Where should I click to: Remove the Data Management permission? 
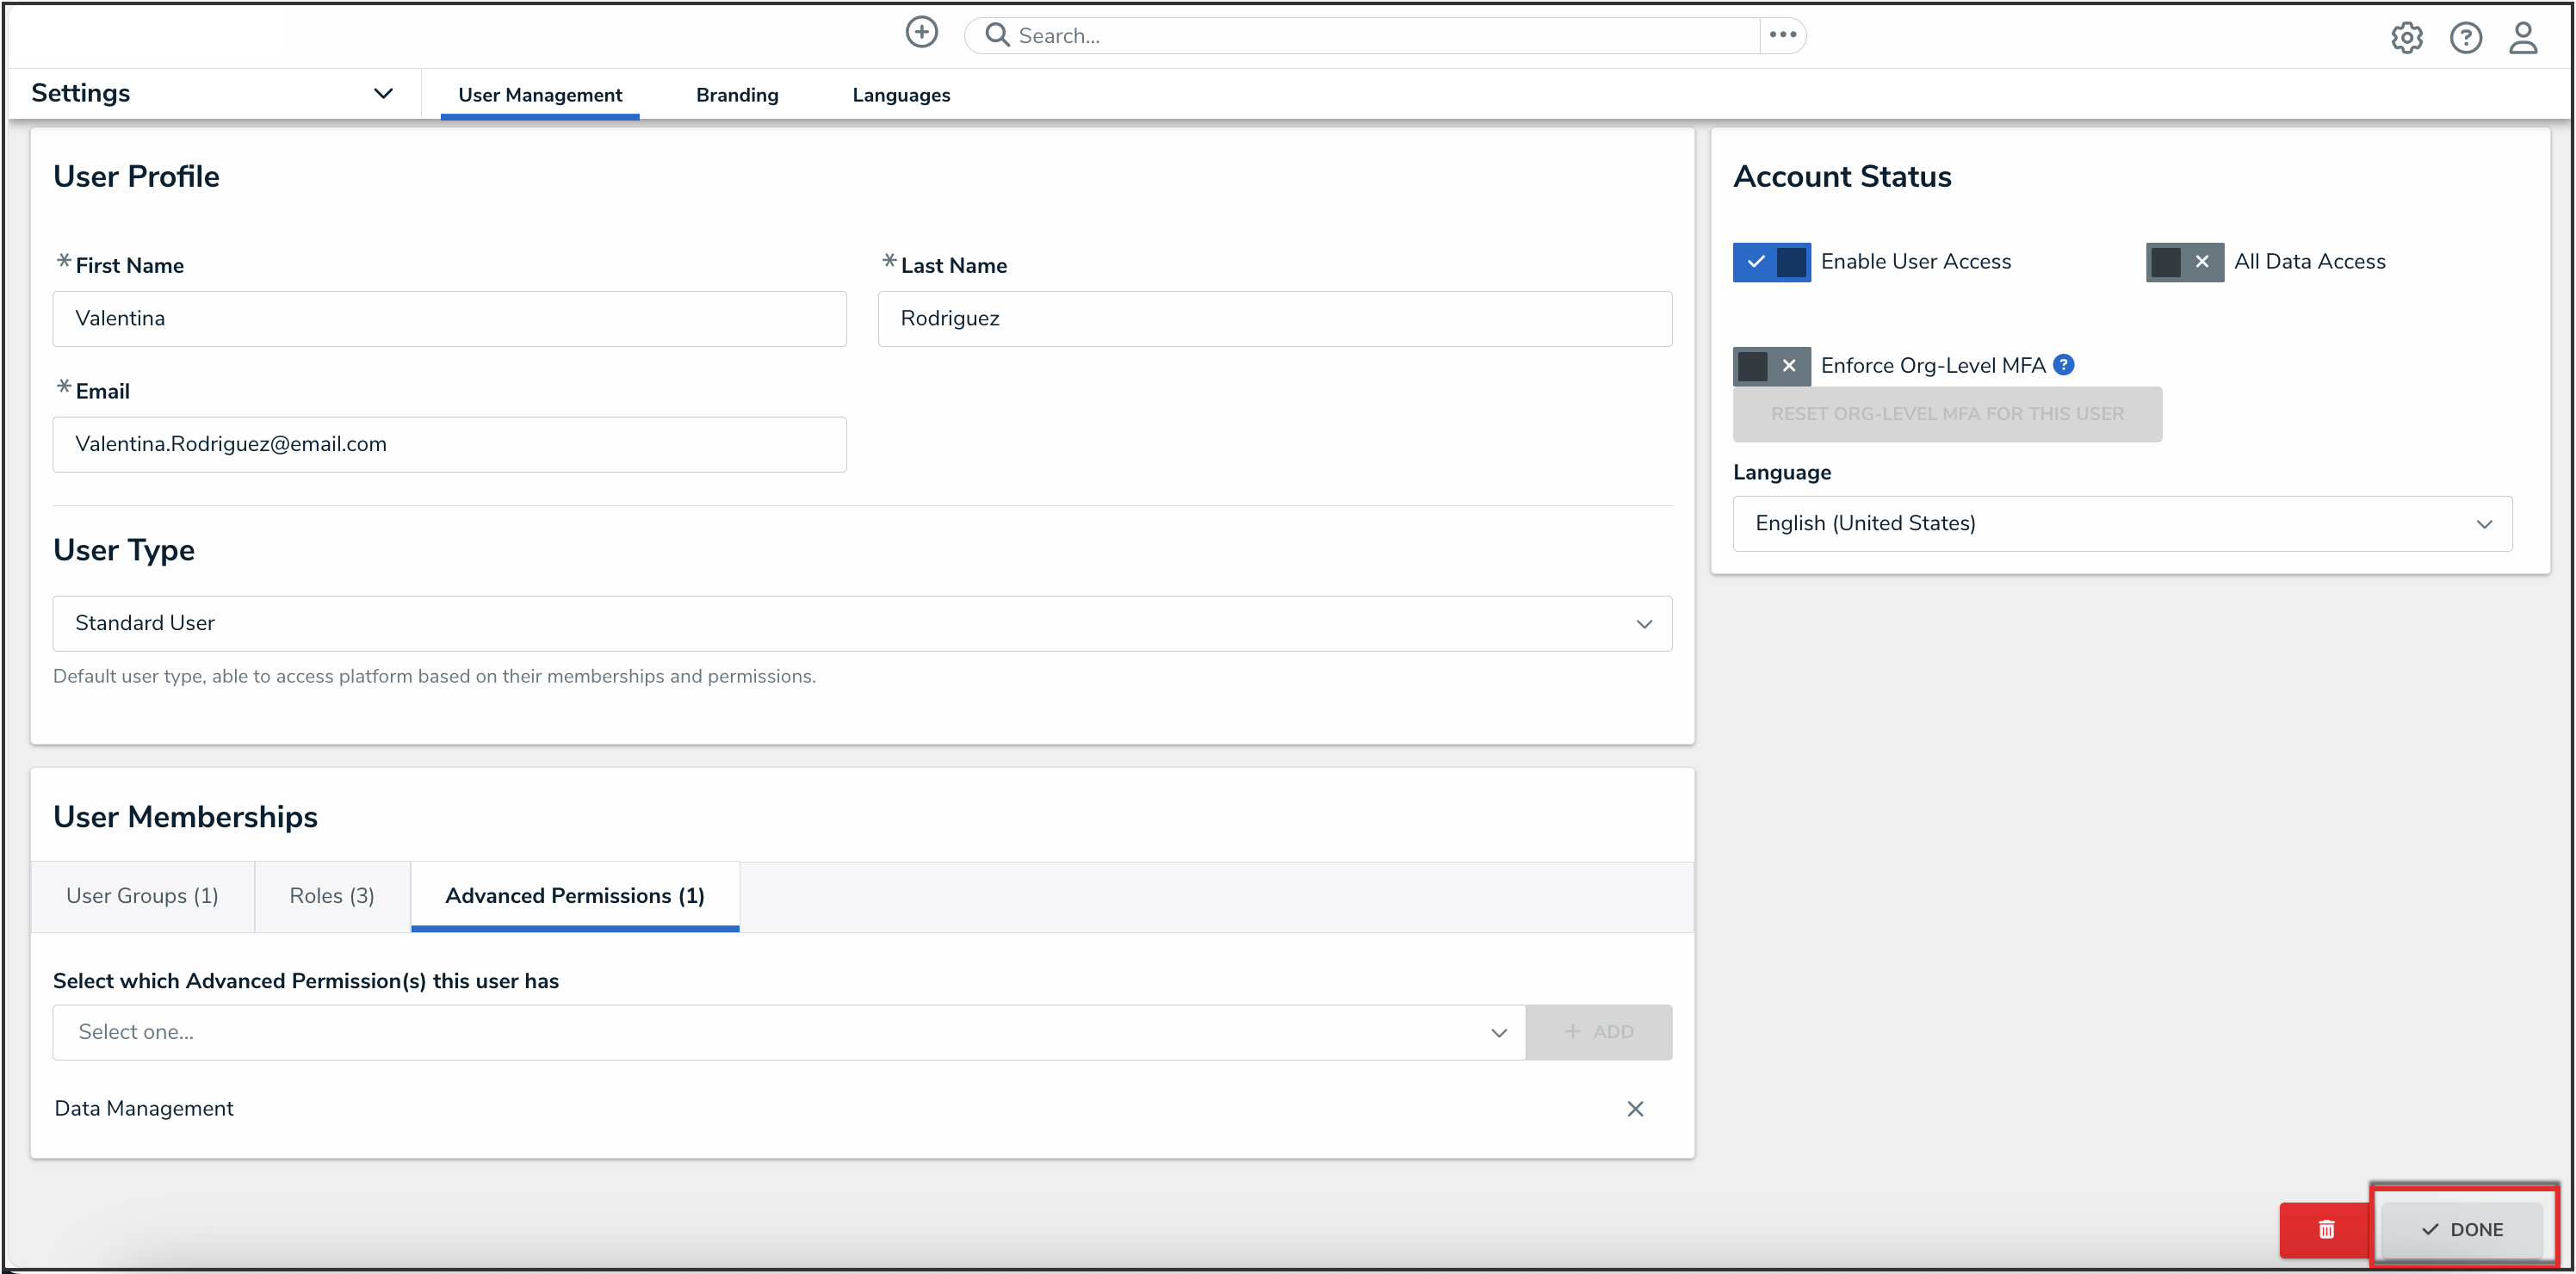pos(1634,1109)
